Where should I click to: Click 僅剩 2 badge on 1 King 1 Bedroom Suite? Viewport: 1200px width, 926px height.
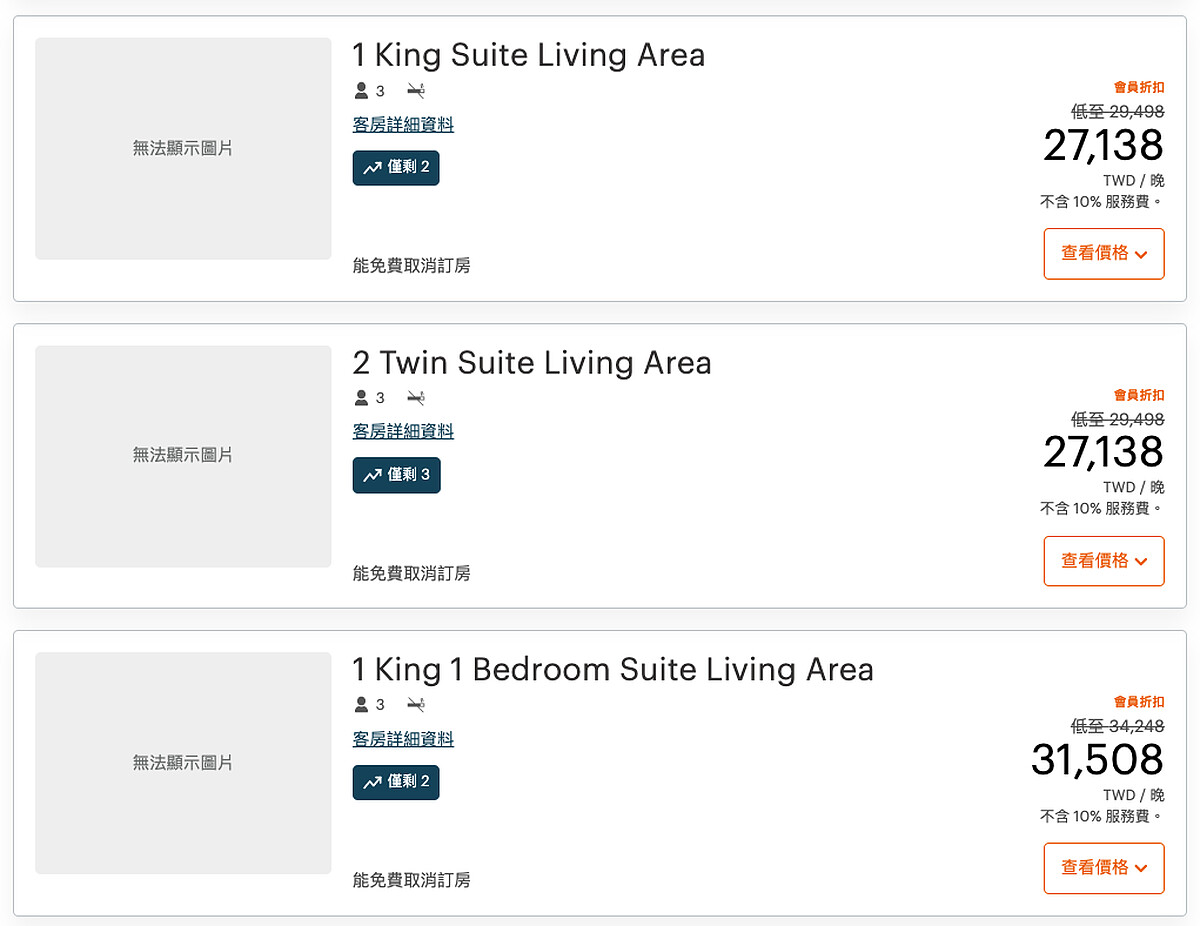396,782
